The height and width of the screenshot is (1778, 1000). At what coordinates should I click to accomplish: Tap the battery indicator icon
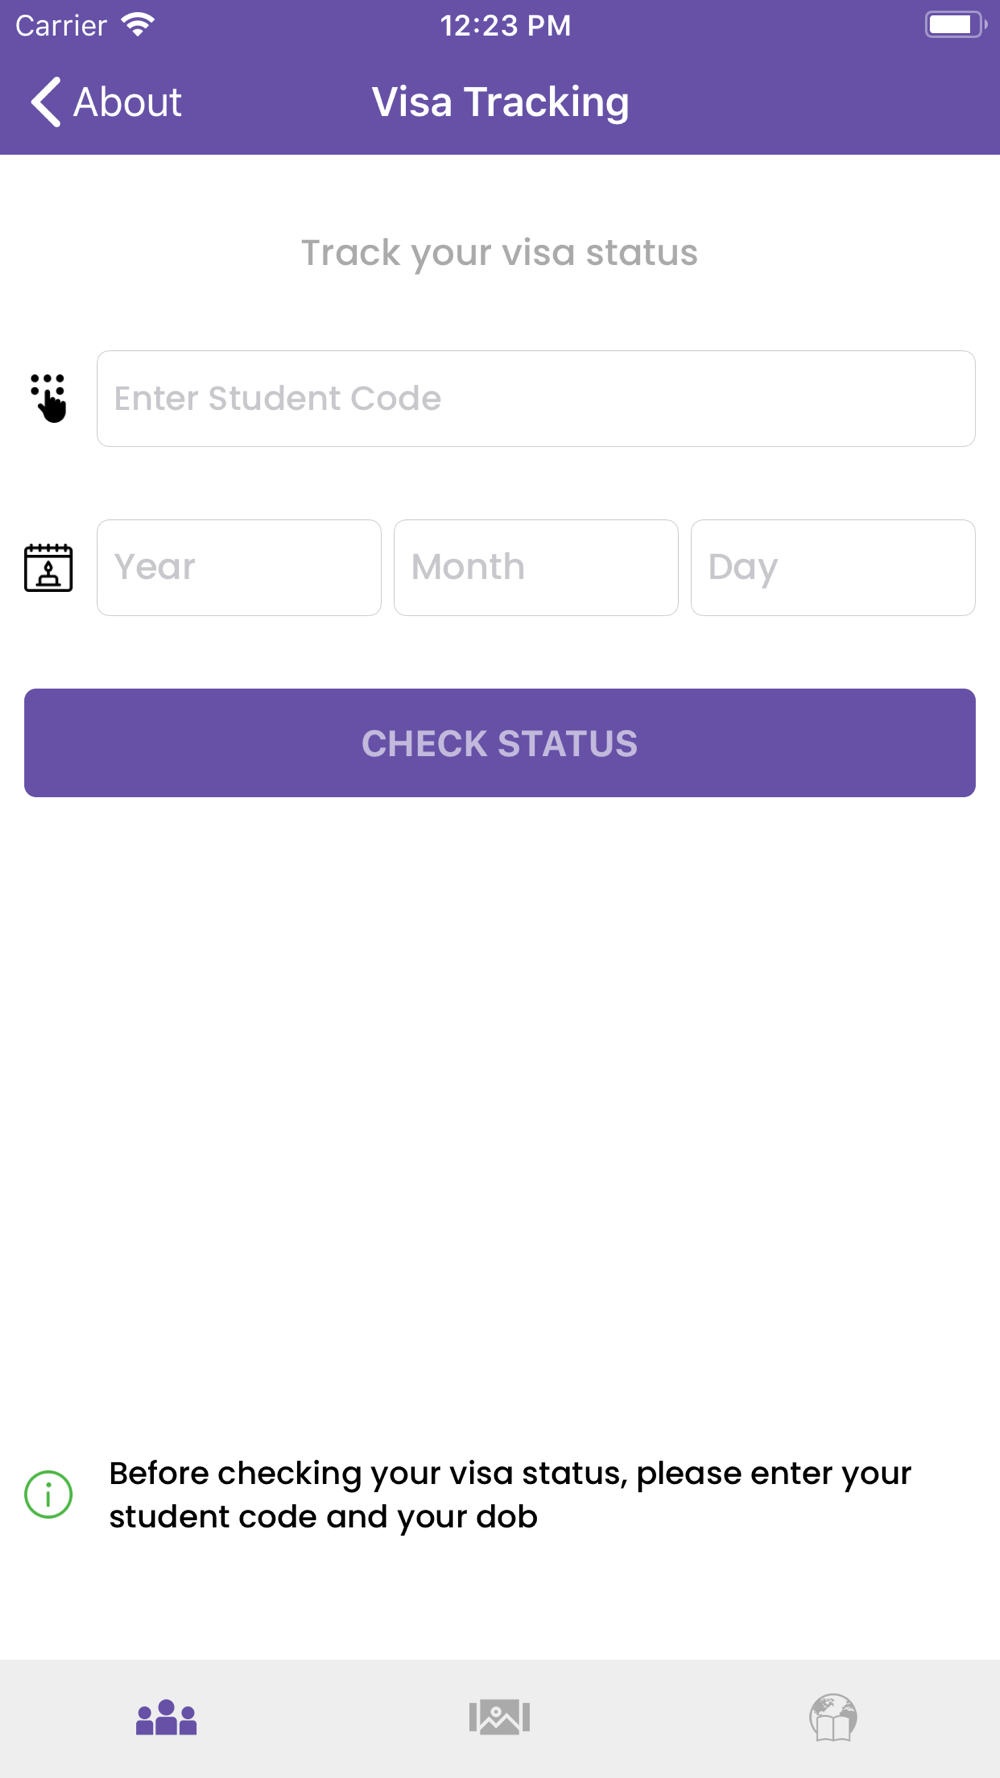[x=955, y=24]
